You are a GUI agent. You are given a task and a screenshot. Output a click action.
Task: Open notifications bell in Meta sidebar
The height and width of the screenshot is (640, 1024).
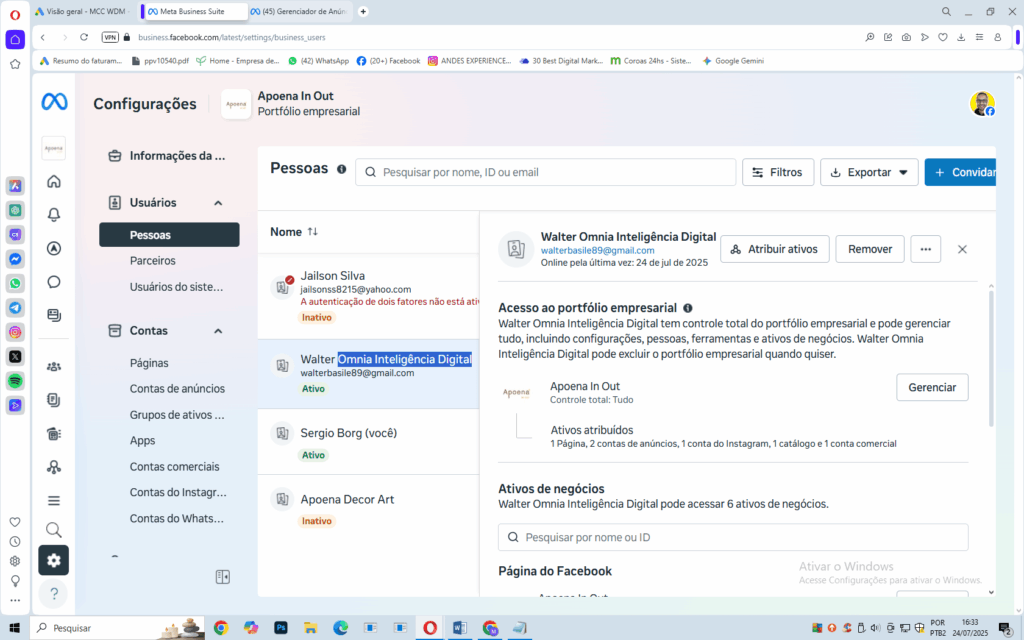click(x=54, y=214)
